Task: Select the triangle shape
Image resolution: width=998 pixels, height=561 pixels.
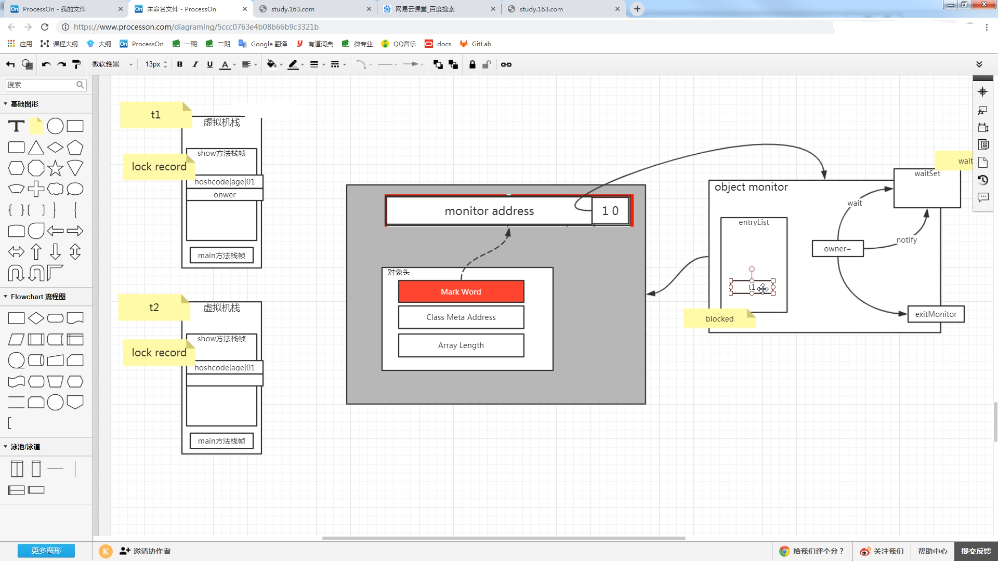Action: [36, 147]
